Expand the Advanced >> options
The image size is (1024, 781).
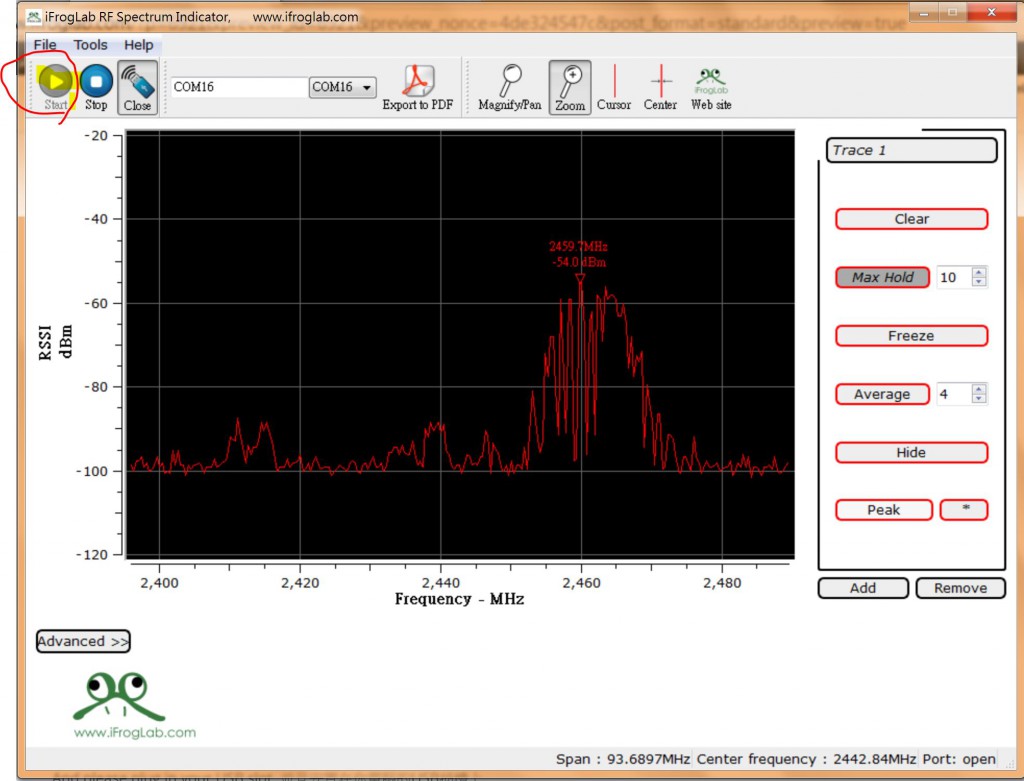(83, 641)
